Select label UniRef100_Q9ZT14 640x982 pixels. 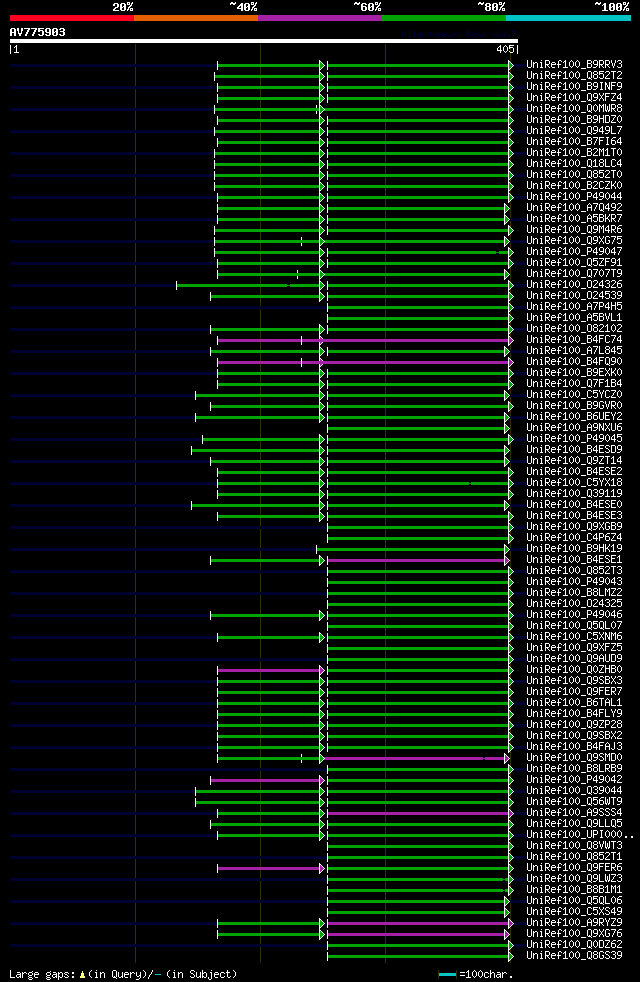pyautogui.click(x=574, y=461)
